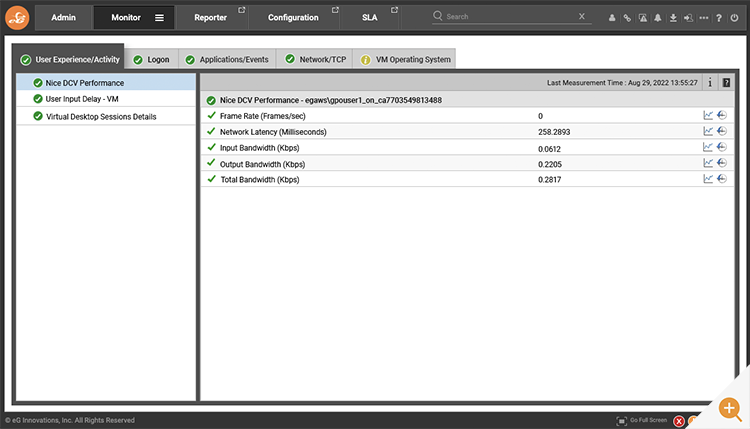Click the Network Latency (Milliseconds) label
The width and height of the screenshot is (750, 429).
(x=273, y=132)
